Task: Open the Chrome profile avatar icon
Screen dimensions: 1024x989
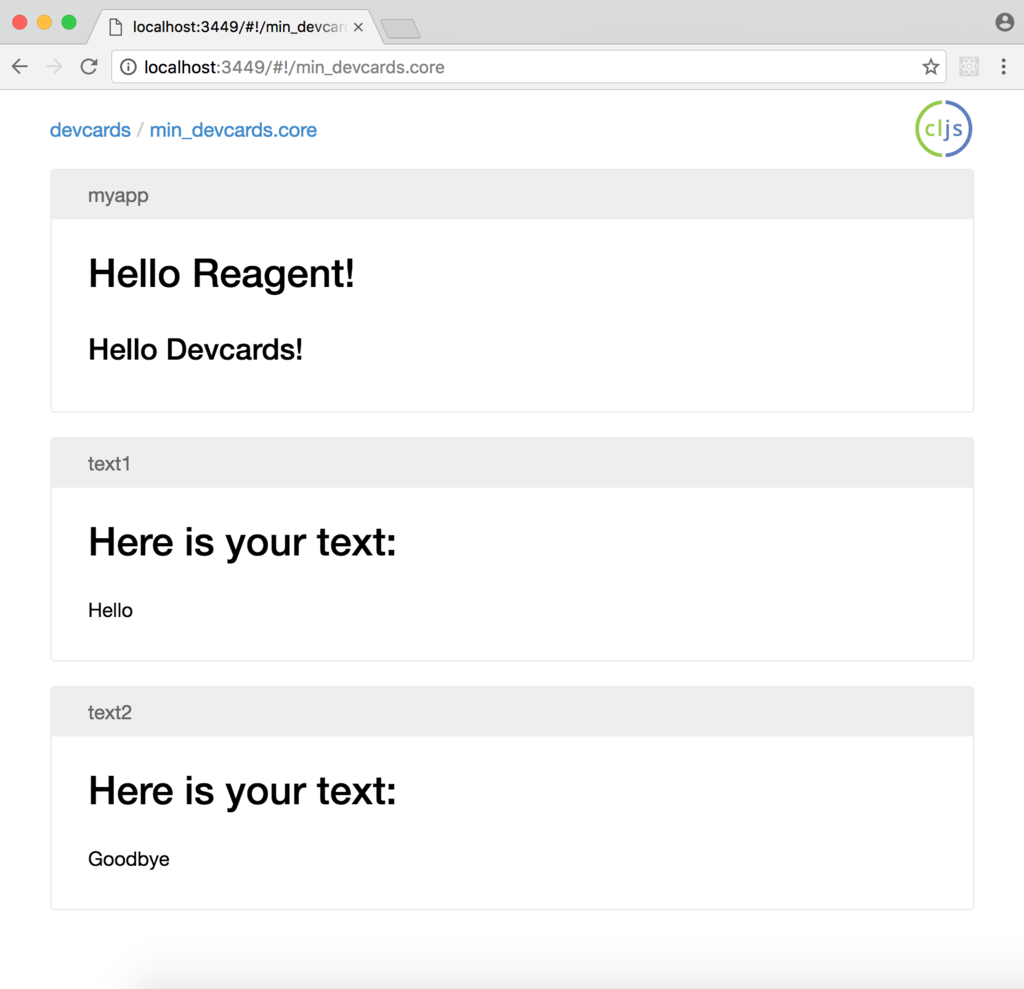Action: 1004,21
